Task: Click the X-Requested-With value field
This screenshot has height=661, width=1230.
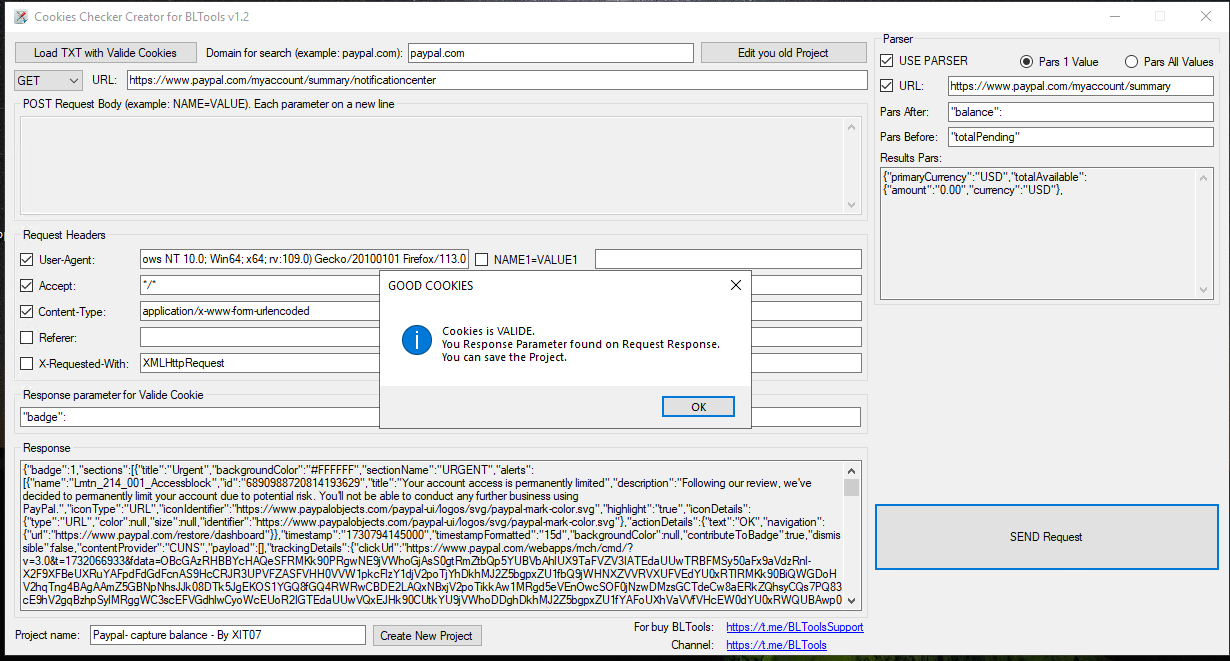Action: tap(260, 363)
